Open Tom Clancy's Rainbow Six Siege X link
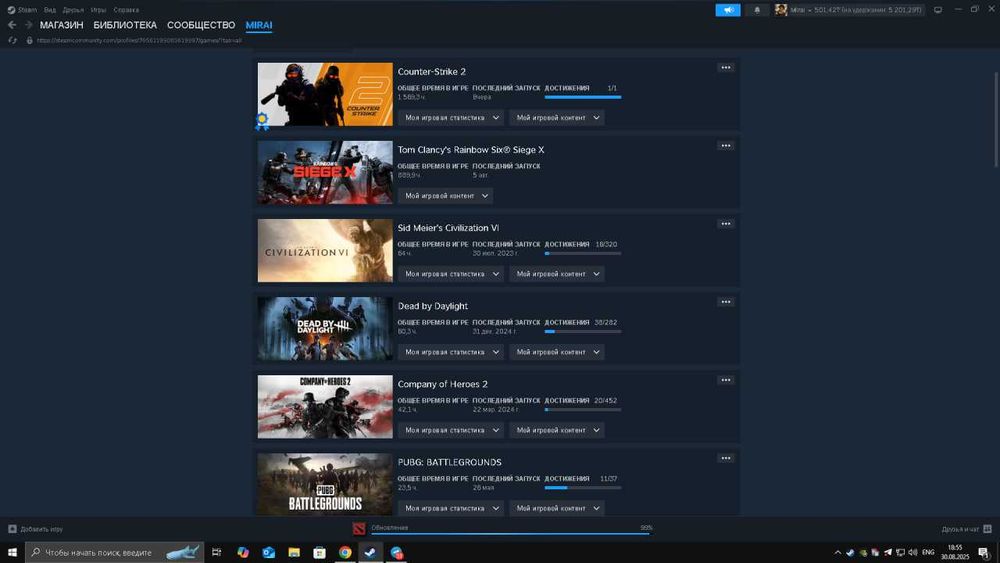Viewport: 1000px width, 563px height. (x=471, y=150)
